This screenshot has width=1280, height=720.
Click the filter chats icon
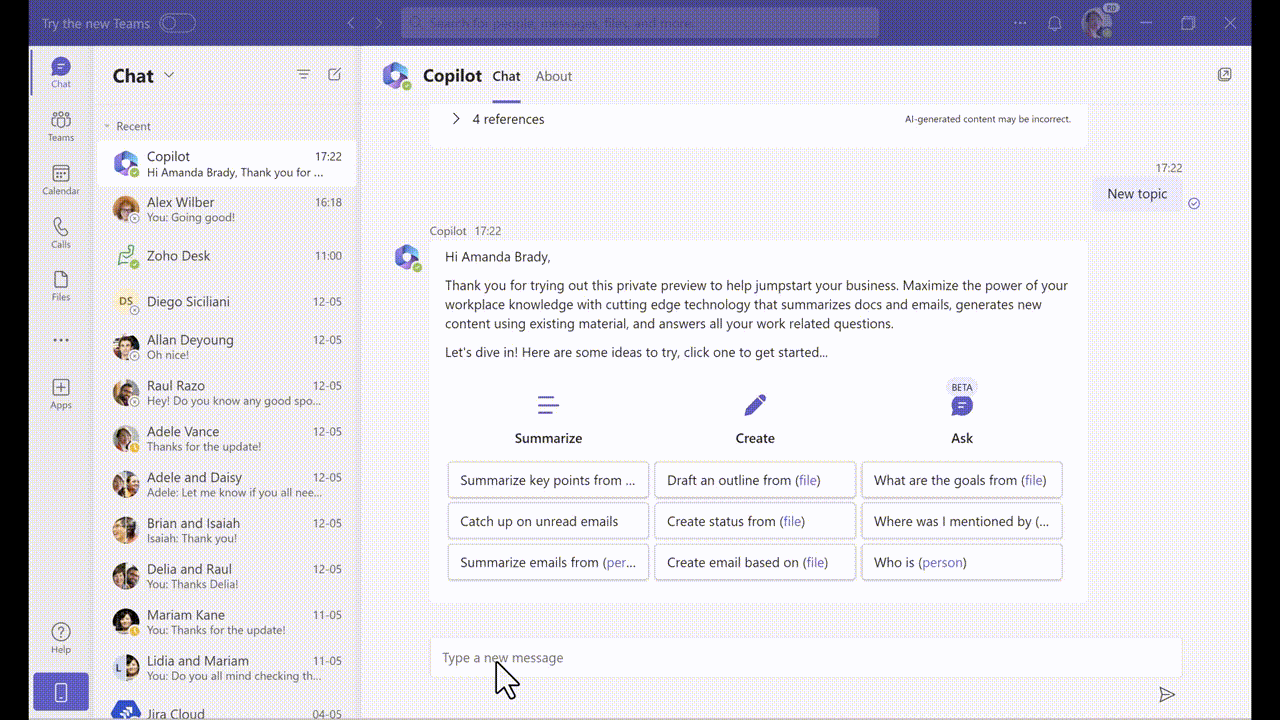click(304, 75)
